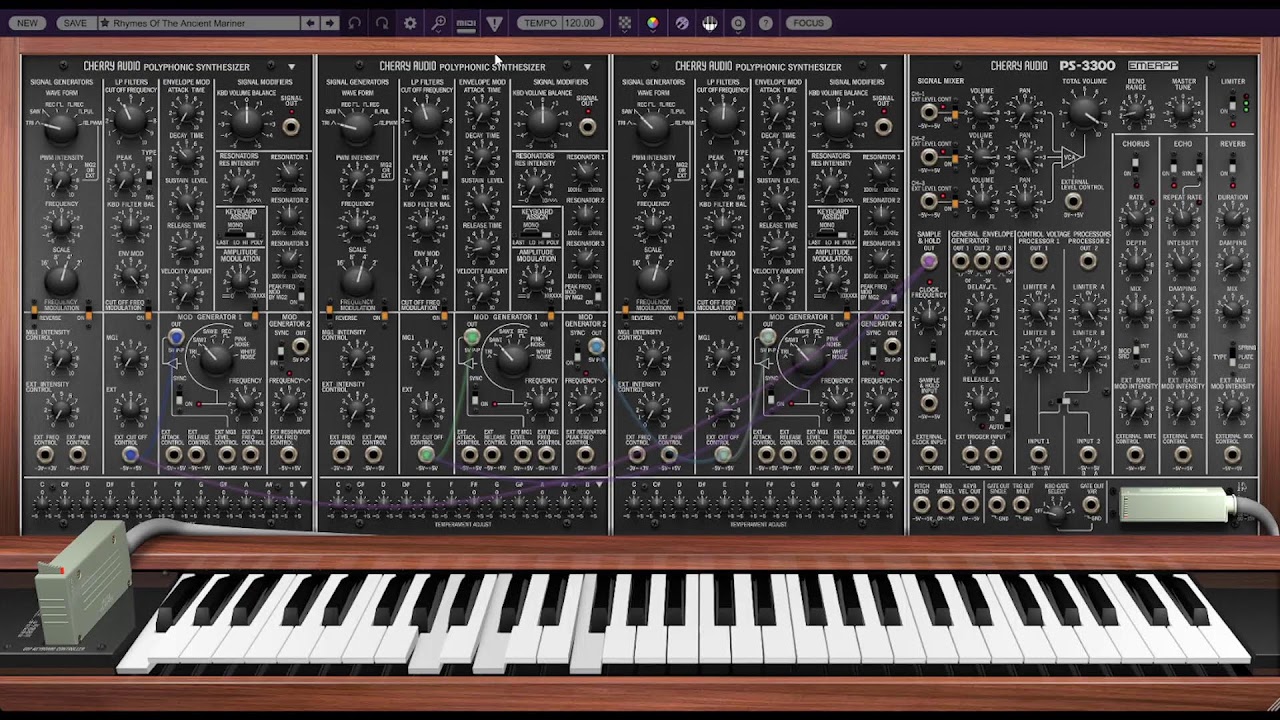The width and height of the screenshot is (1280, 720).
Task: Click the External Clock Input jack
Action: click(x=929, y=455)
